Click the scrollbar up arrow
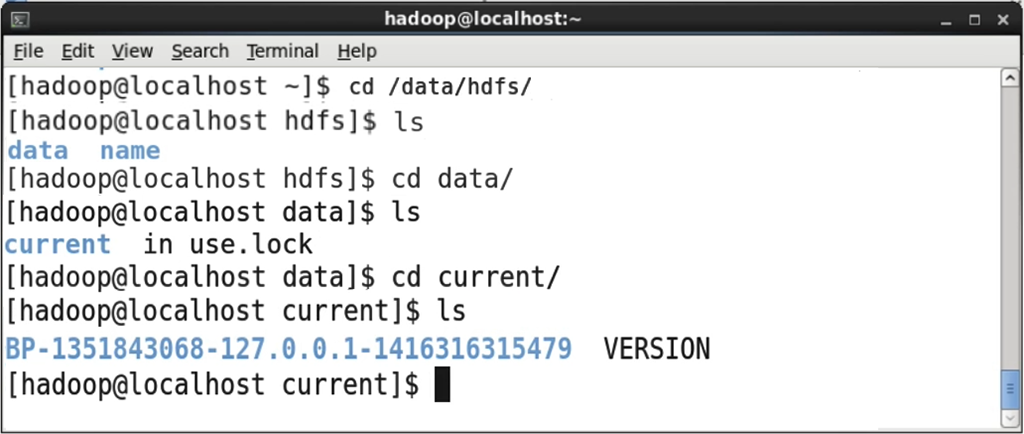The image size is (1024, 434). [1008, 78]
